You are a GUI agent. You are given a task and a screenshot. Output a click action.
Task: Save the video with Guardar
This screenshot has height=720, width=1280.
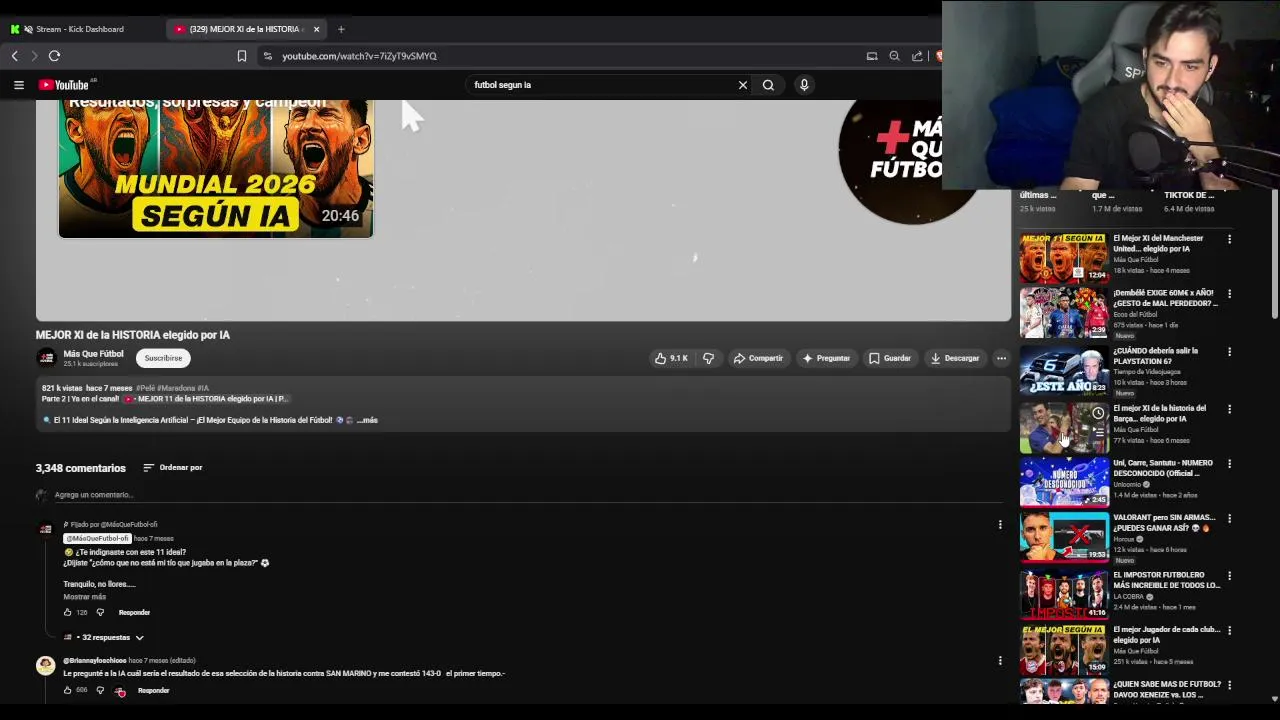coord(890,358)
